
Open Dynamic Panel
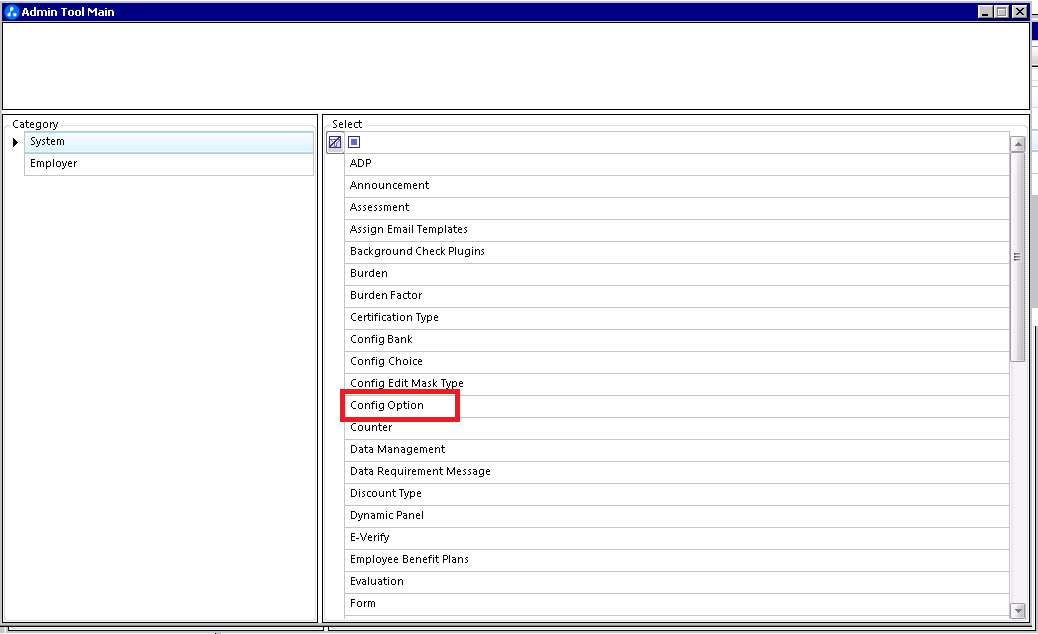(x=677, y=516)
